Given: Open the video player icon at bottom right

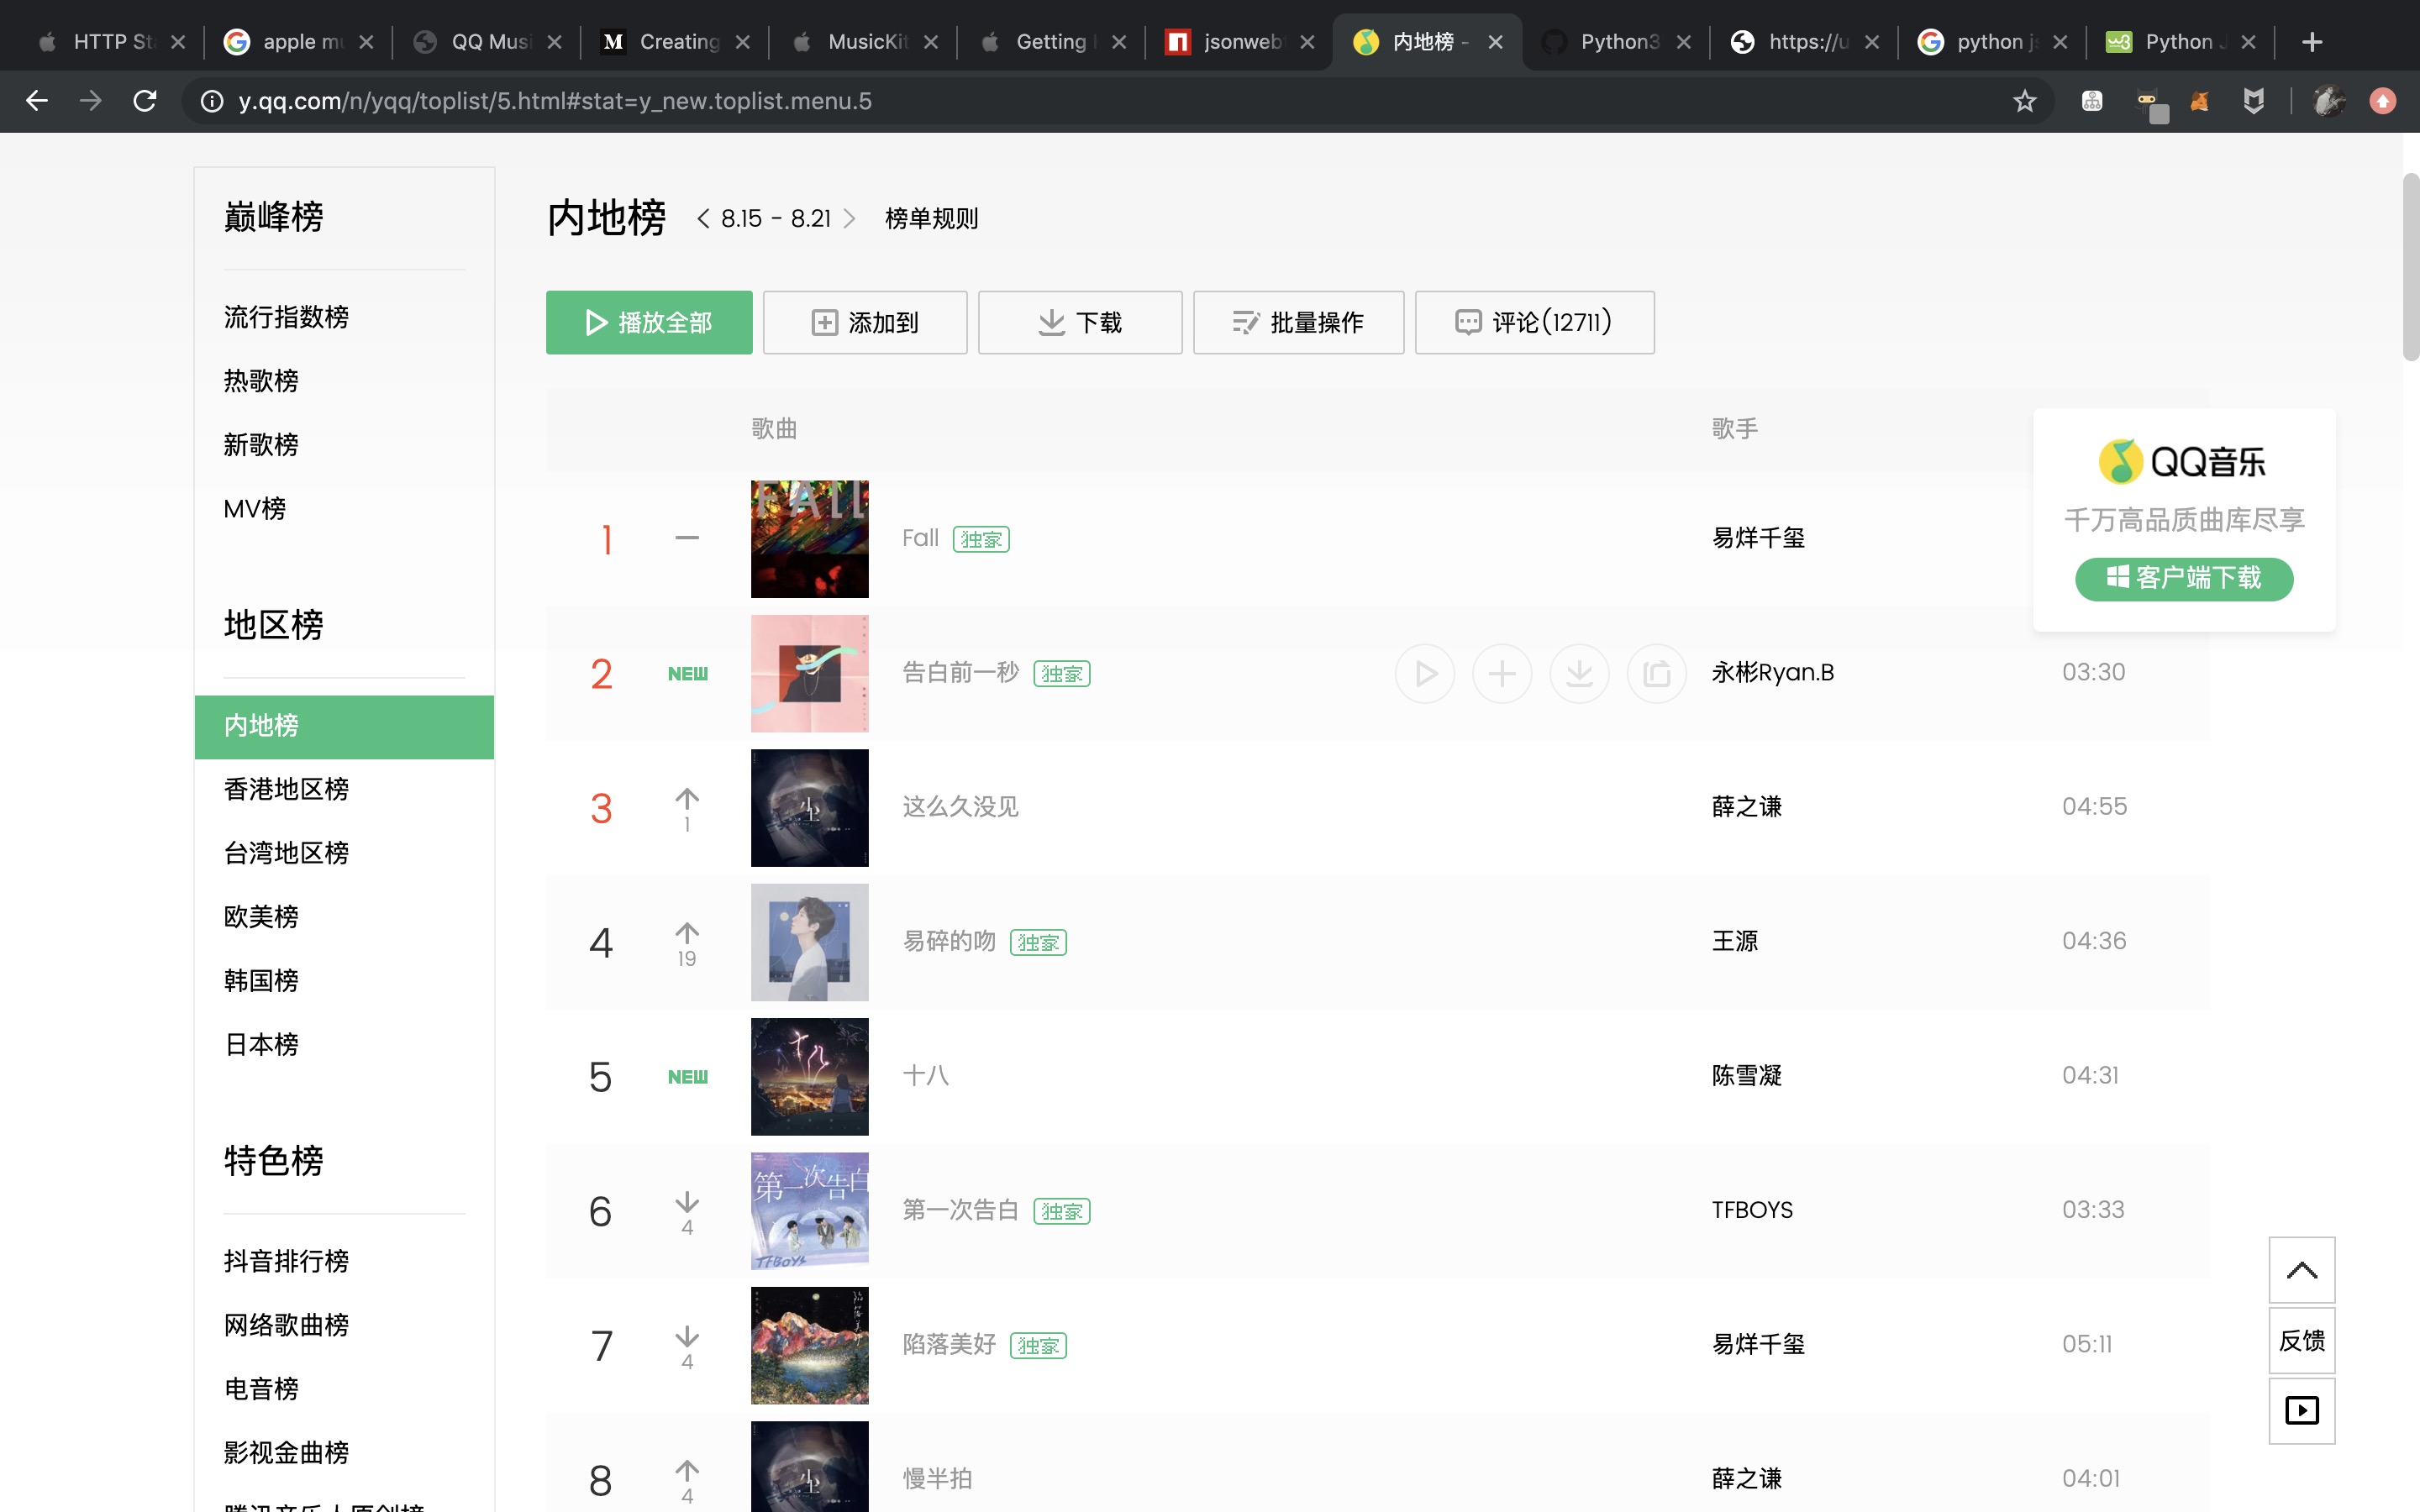Looking at the screenshot, I should [2302, 1410].
